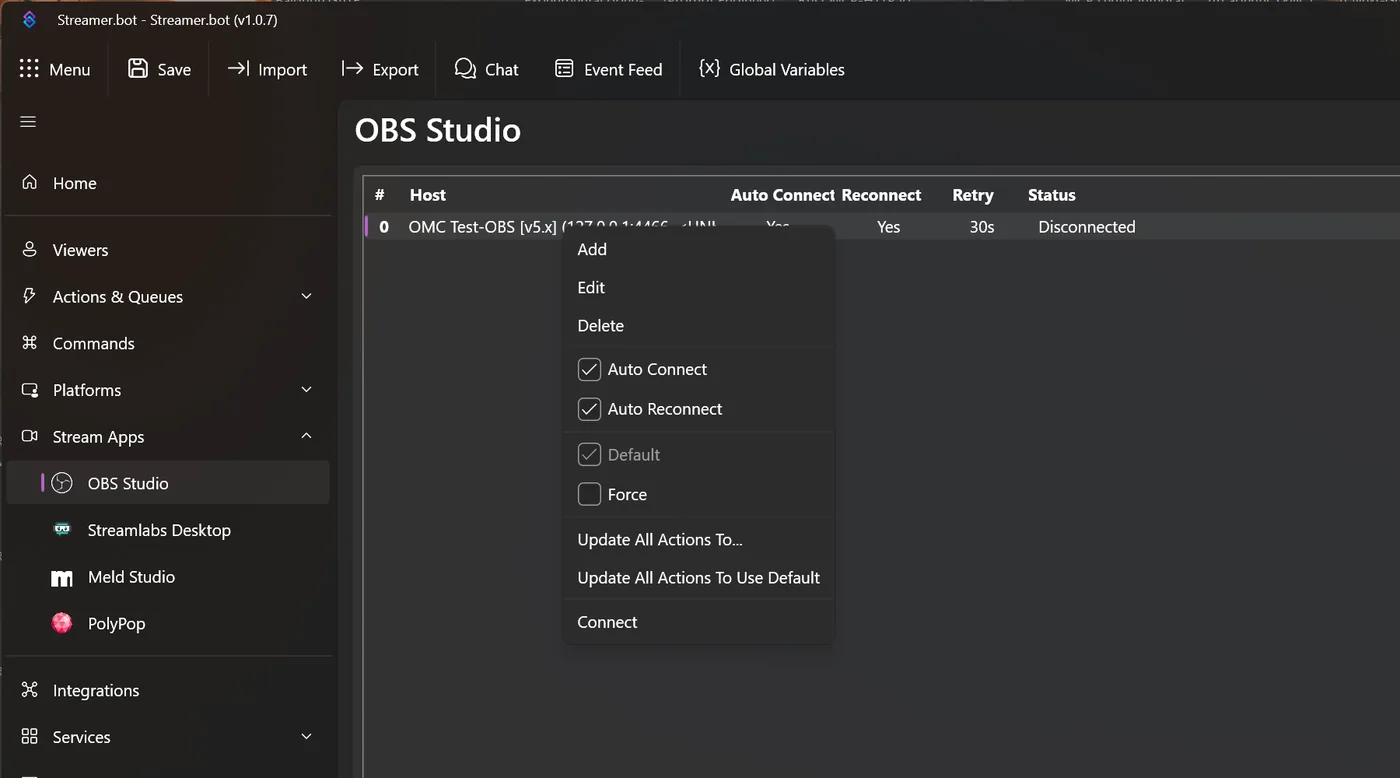
Task: Go to Meld Studio label
Action: 131,577
